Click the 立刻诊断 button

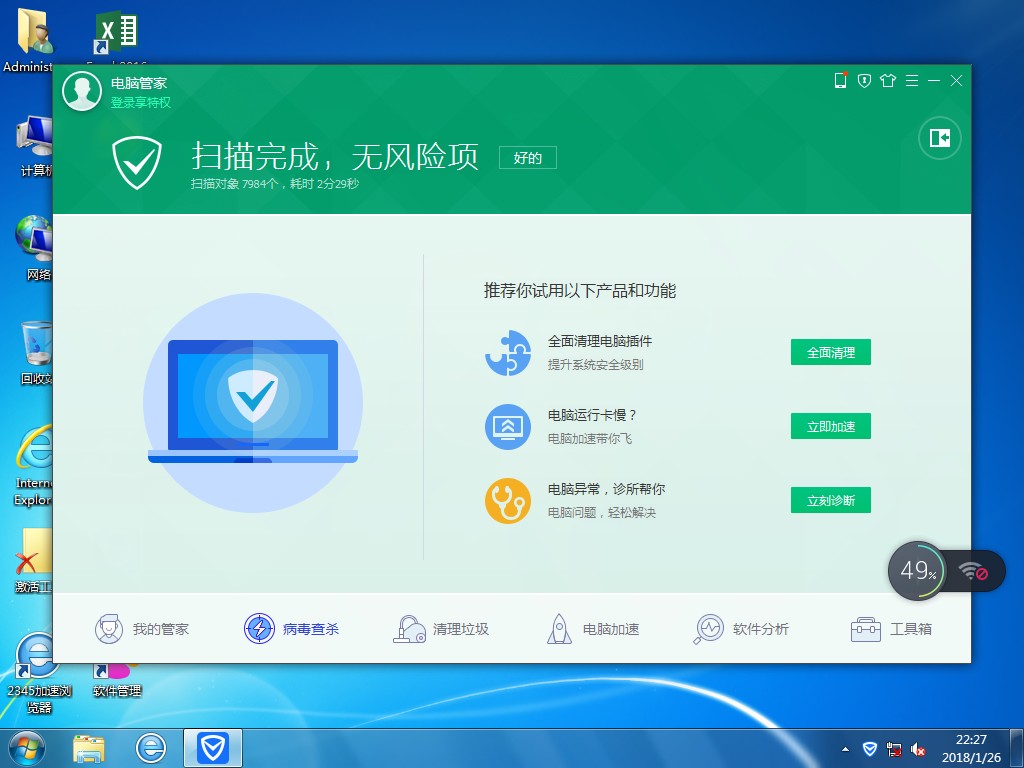[x=831, y=500]
